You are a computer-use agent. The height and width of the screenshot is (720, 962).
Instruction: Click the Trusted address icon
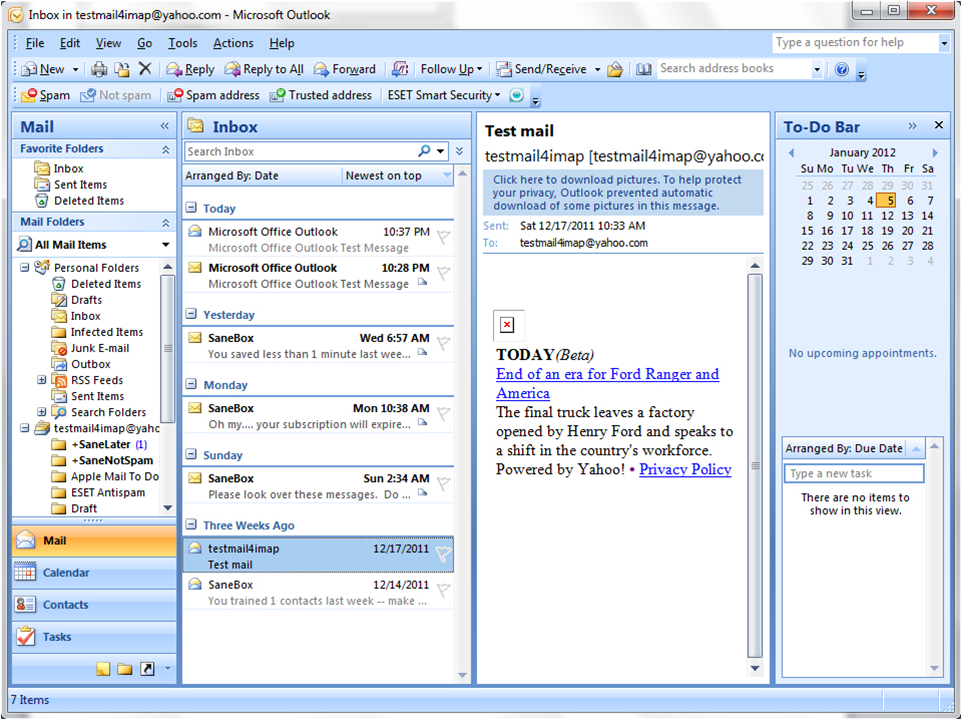[x=321, y=95]
